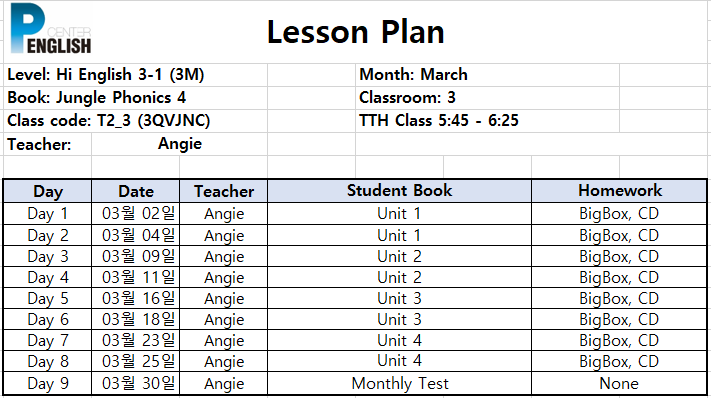Click the Day 9 cell
Viewport: 711px width, 398px height.
(x=48, y=383)
